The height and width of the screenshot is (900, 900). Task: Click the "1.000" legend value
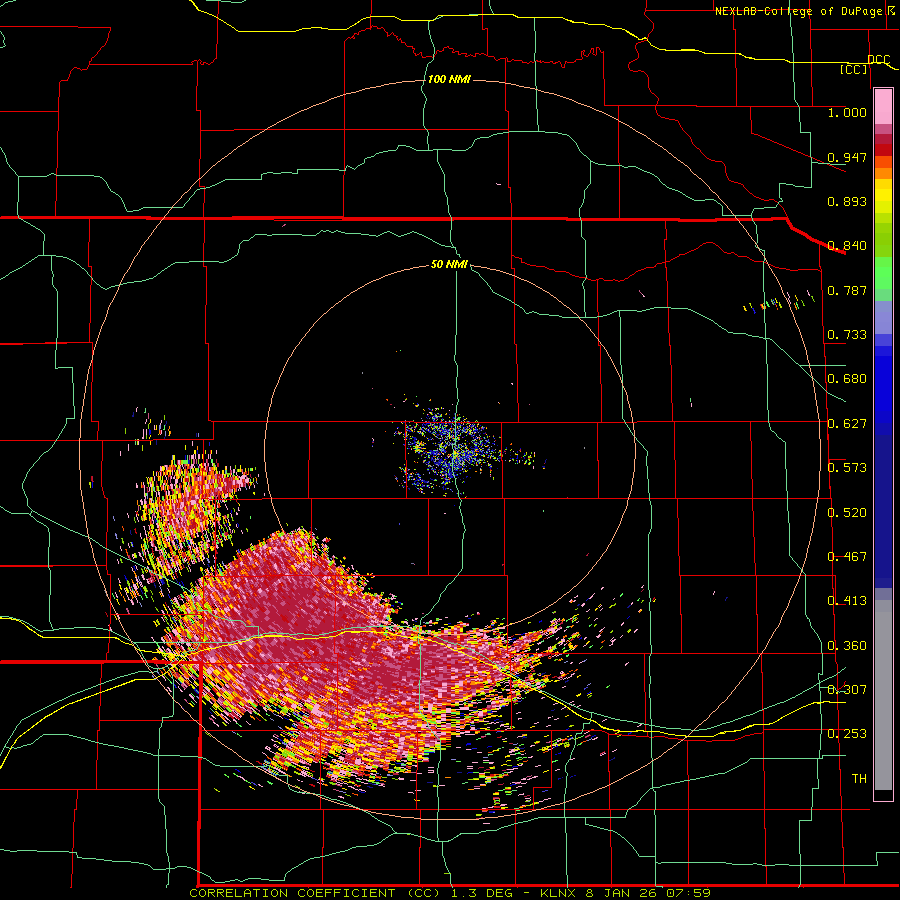coord(847,112)
